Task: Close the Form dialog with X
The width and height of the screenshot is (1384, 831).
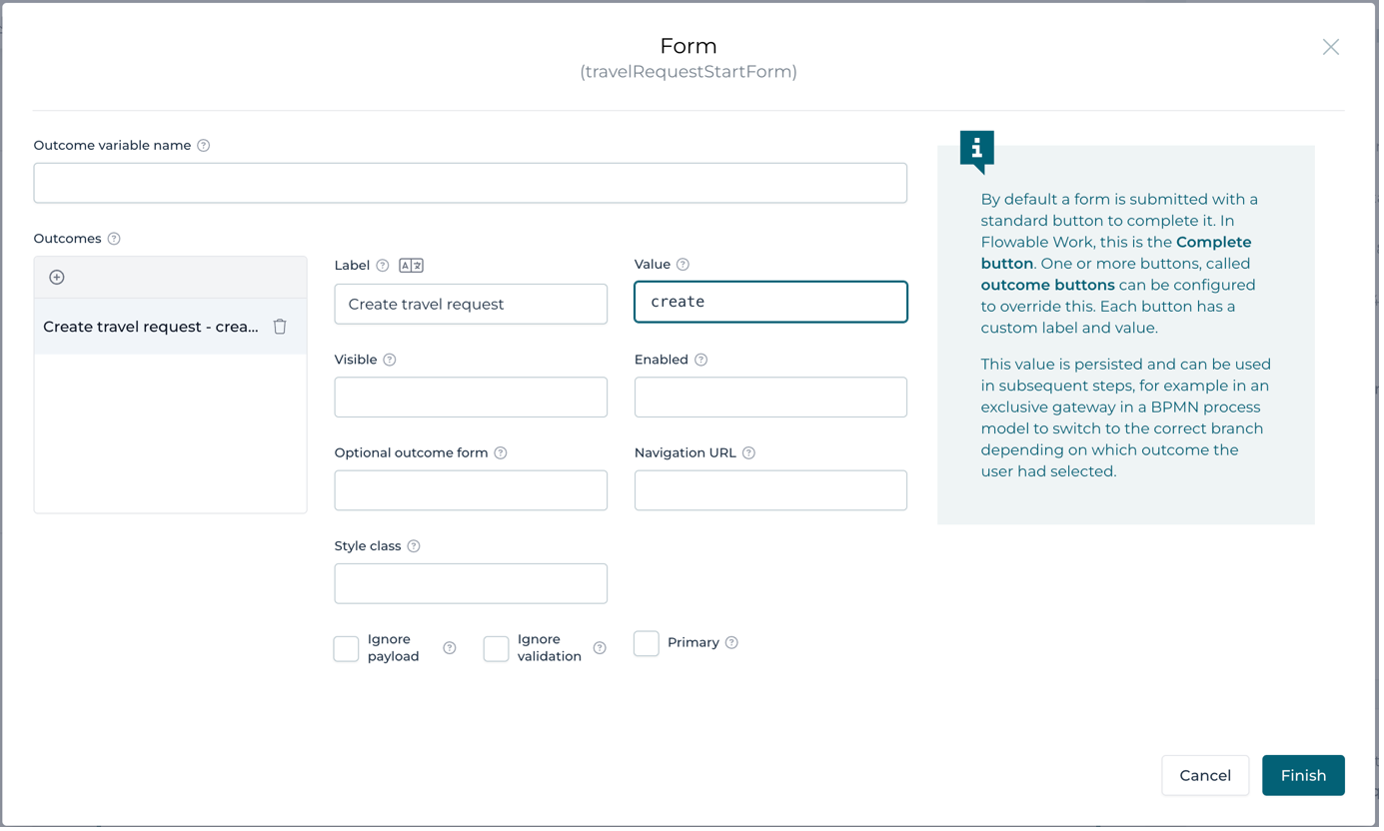Action: [x=1330, y=47]
